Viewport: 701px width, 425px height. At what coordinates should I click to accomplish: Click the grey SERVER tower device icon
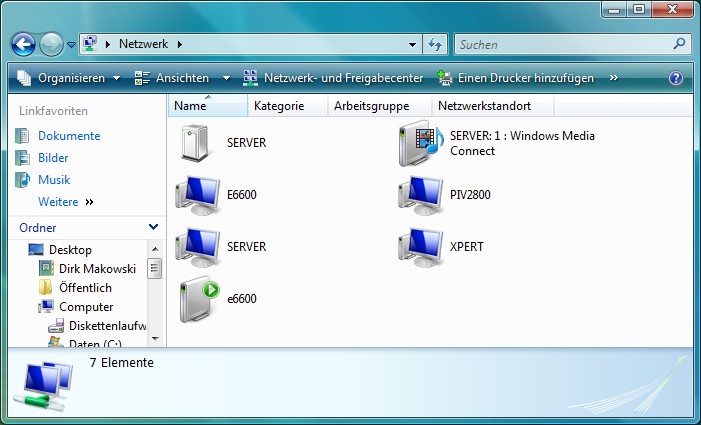click(196, 143)
